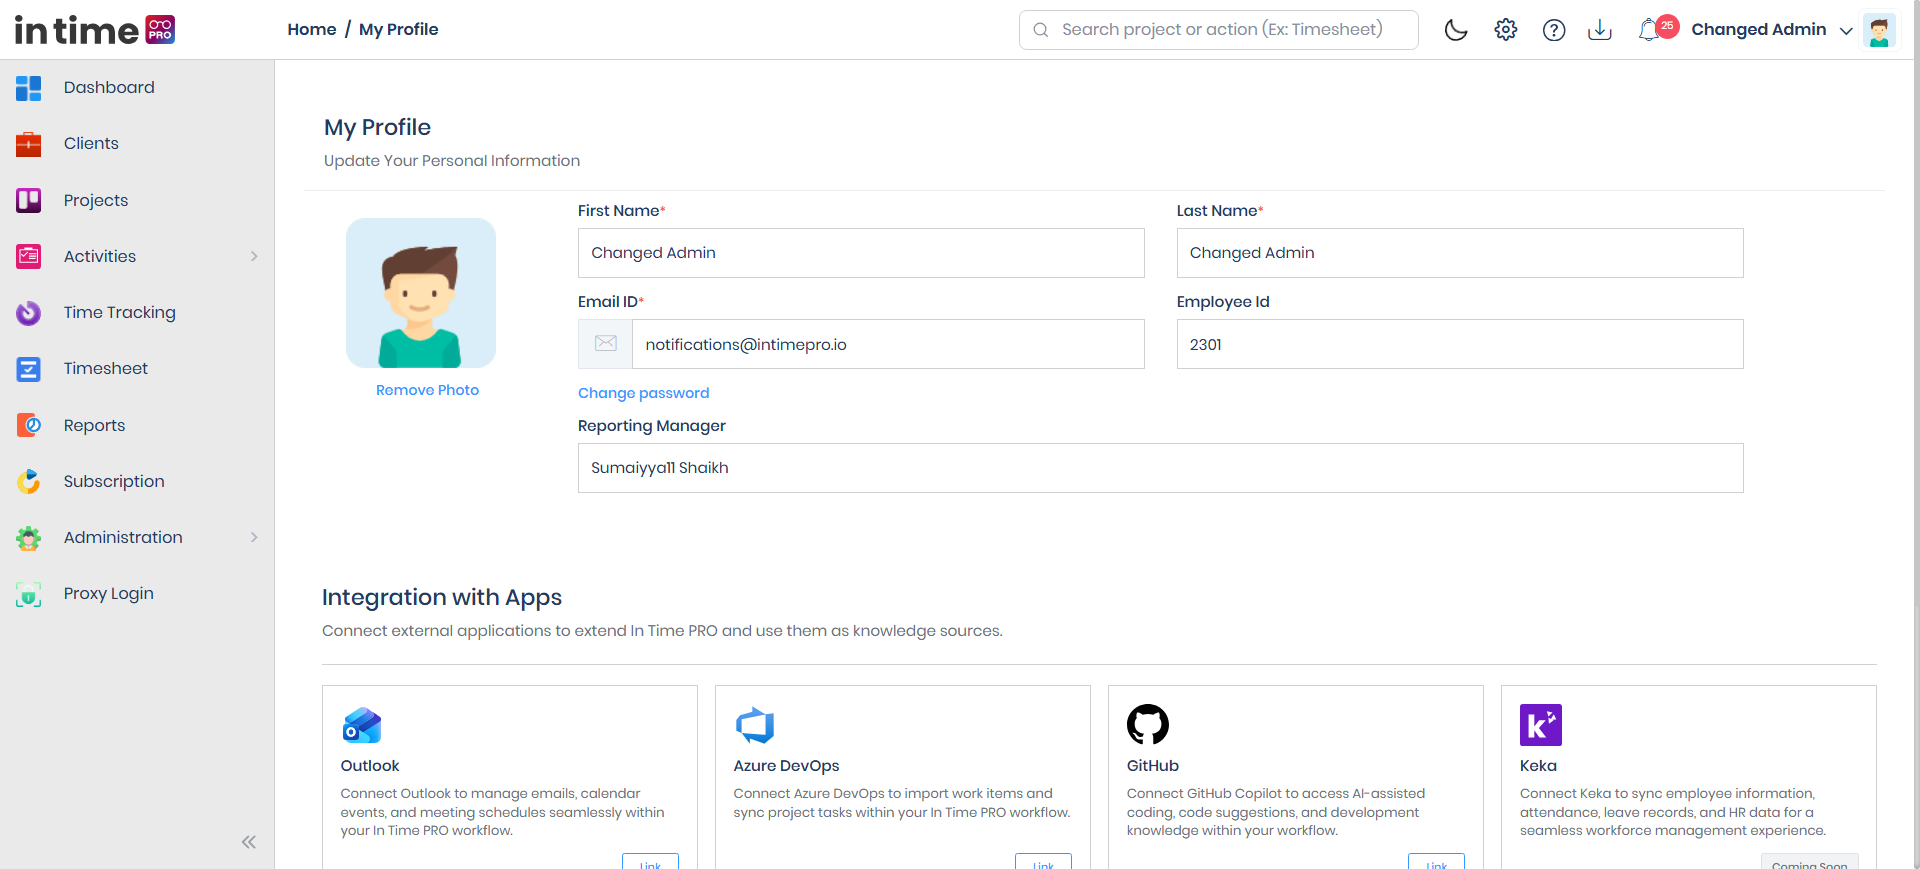Click the Clients briefcase icon
1920x869 pixels.
pos(29,144)
